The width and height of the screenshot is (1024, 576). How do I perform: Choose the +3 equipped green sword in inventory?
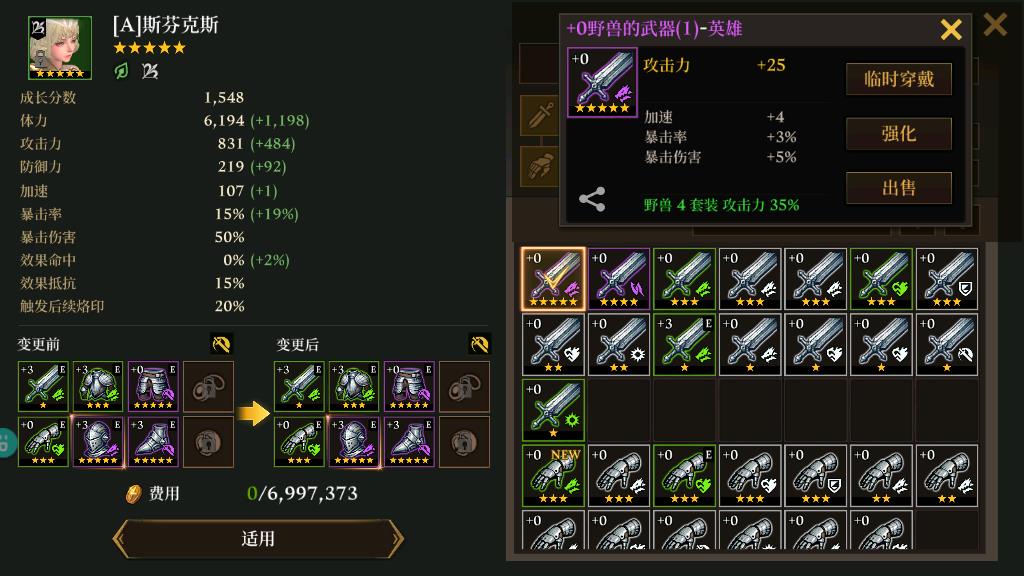pyautogui.click(x=684, y=345)
